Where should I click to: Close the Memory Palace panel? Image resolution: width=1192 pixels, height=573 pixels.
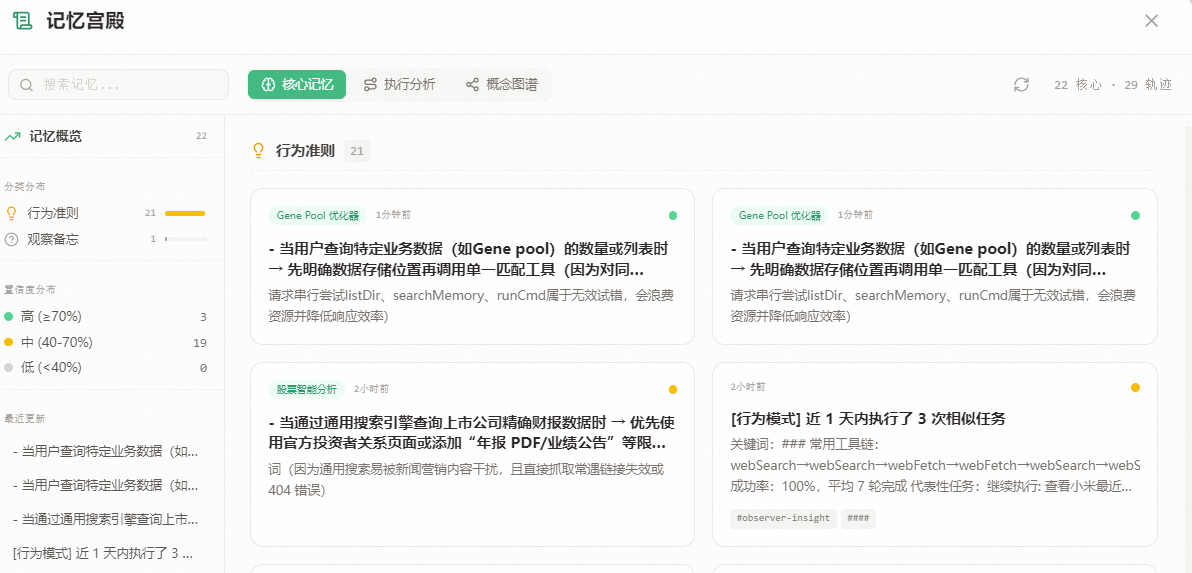[x=1151, y=21]
